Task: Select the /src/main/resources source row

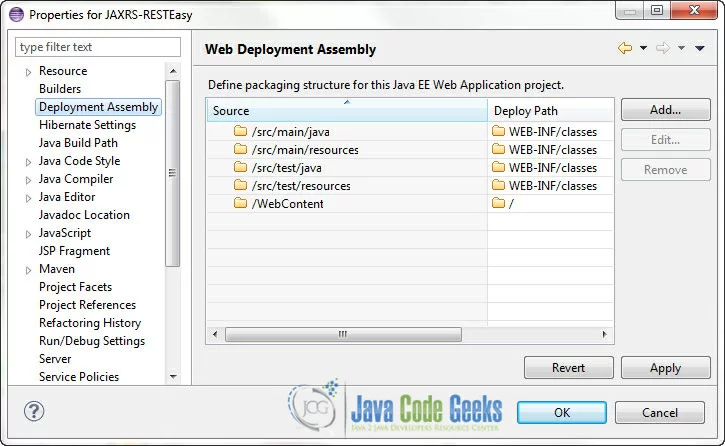Action: pos(347,150)
